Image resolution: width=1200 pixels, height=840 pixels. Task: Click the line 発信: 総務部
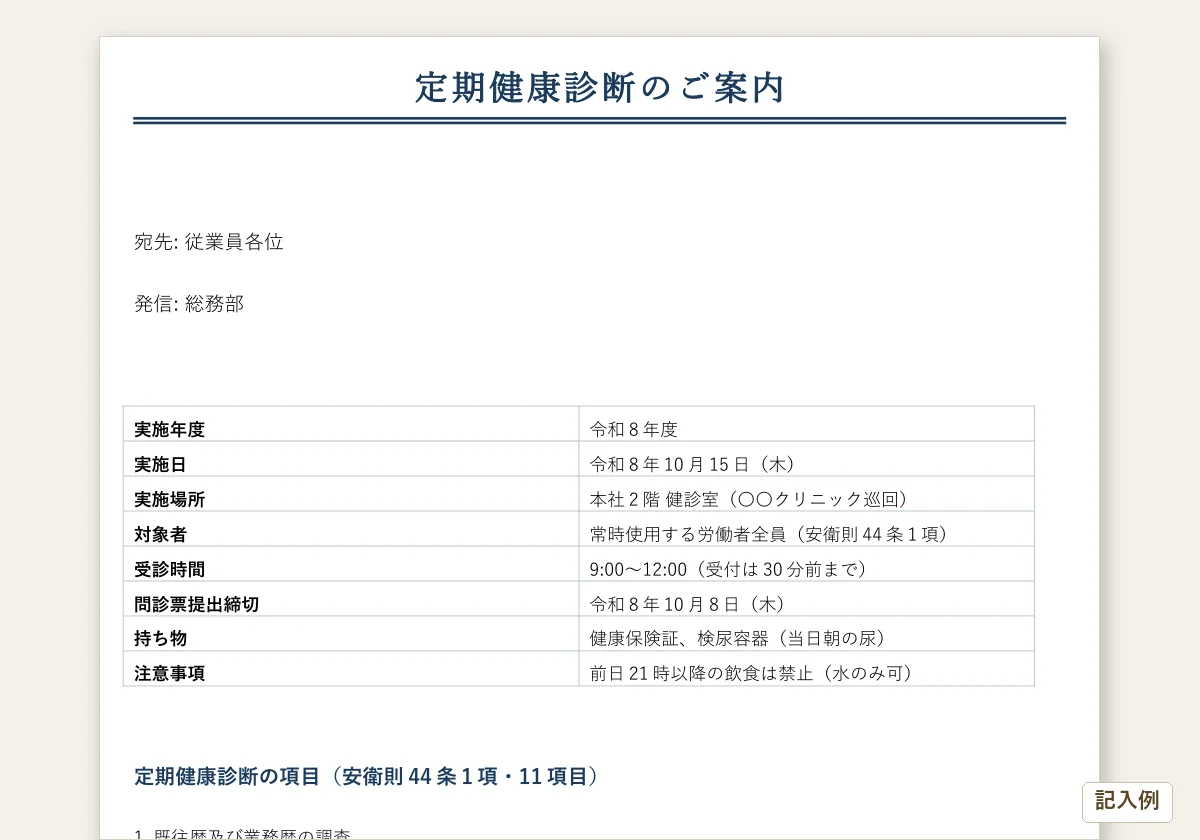pos(189,304)
